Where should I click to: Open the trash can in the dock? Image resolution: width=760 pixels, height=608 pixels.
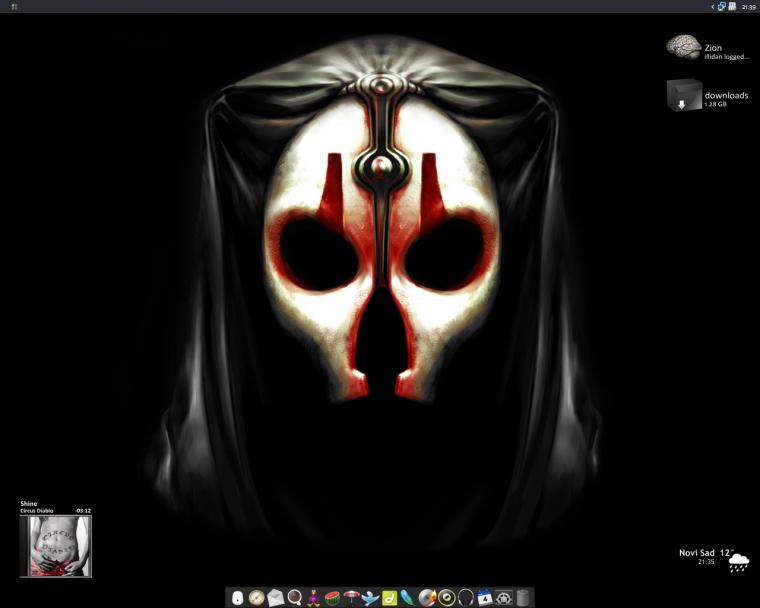(x=522, y=597)
